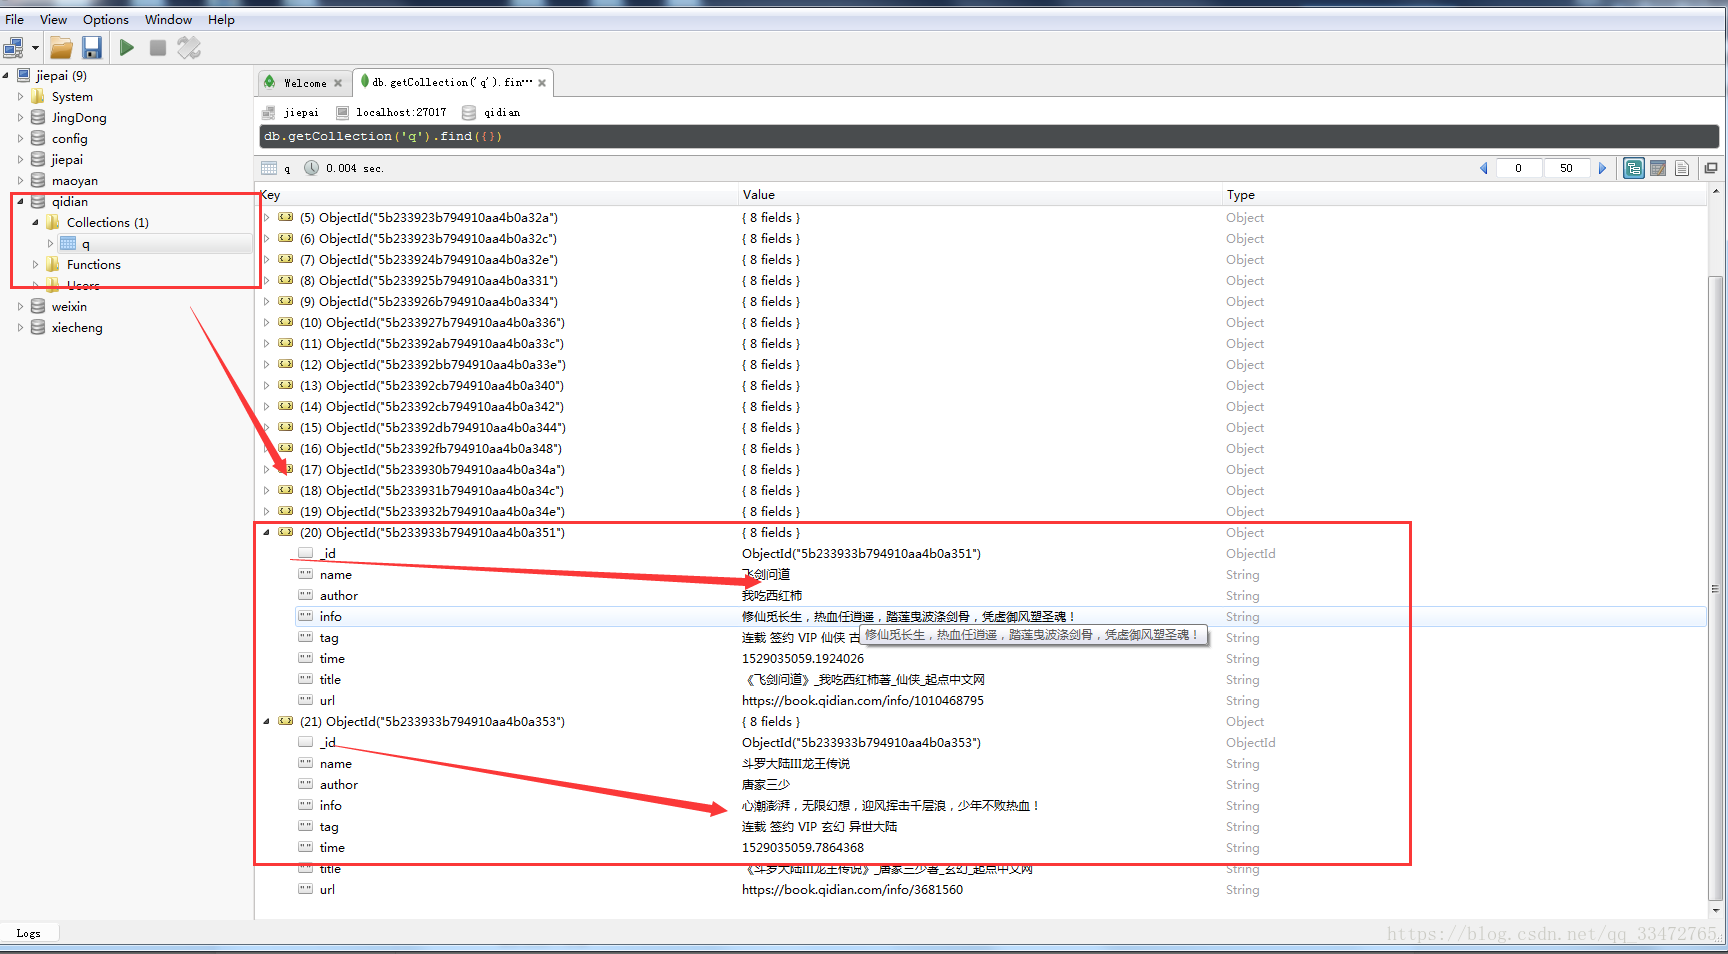Switch to the Welcome tab
The height and width of the screenshot is (954, 1728).
(x=303, y=83)
